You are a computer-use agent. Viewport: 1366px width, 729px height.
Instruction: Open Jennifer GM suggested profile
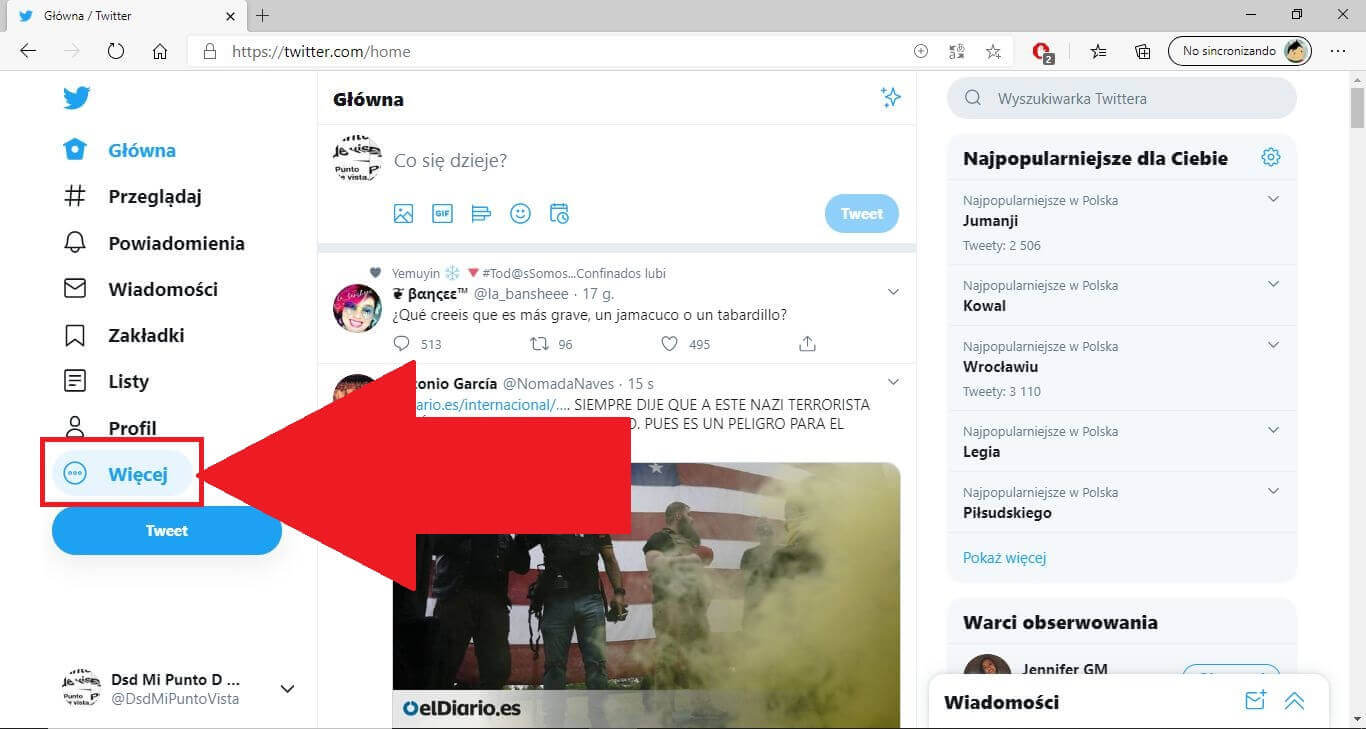click(1064, 670)
